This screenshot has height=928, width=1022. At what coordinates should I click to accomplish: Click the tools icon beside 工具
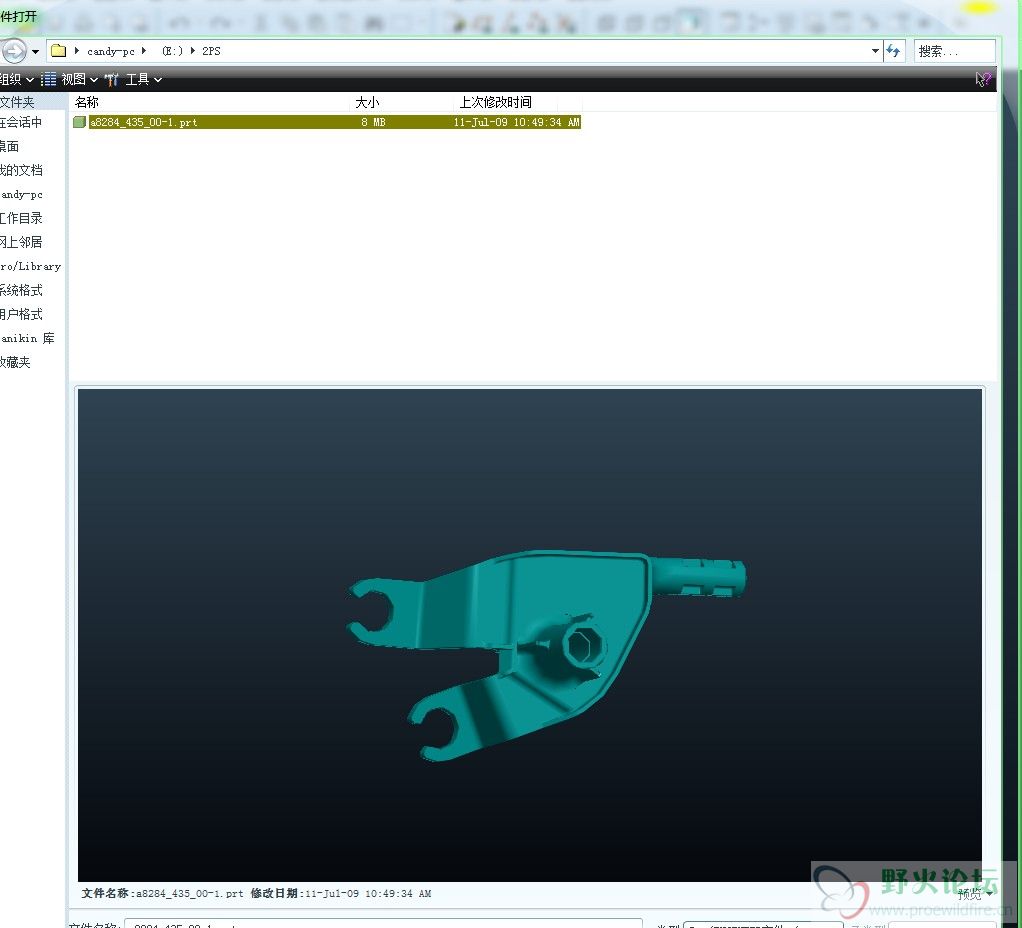111,80
